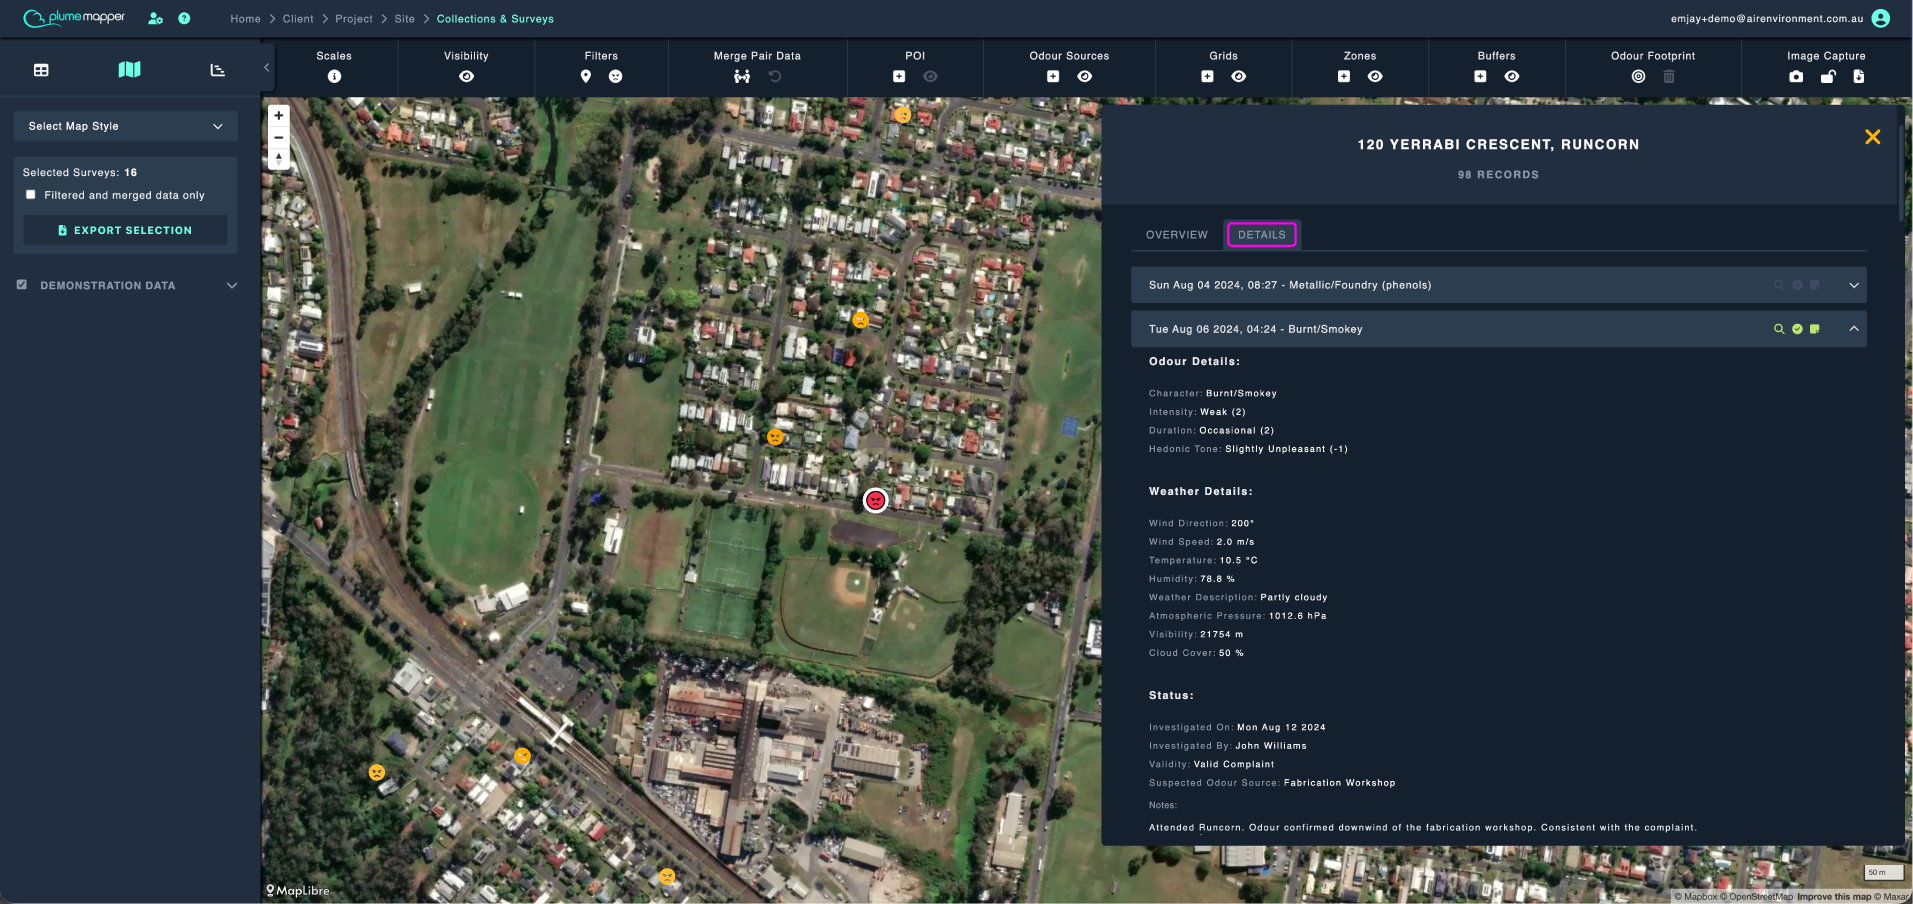This screenshot has height=904, width=1913.
Task: Open the Scales info icon
Action: 334,76
